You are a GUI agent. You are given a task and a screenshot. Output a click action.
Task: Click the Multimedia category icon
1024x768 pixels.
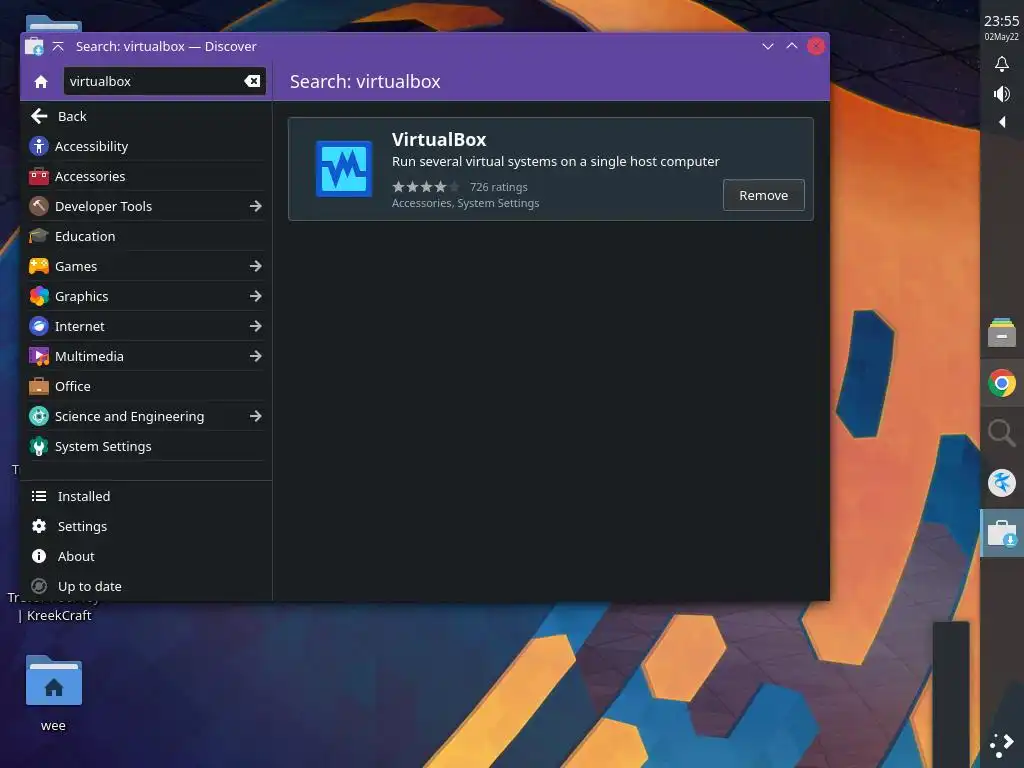[39, 356]
